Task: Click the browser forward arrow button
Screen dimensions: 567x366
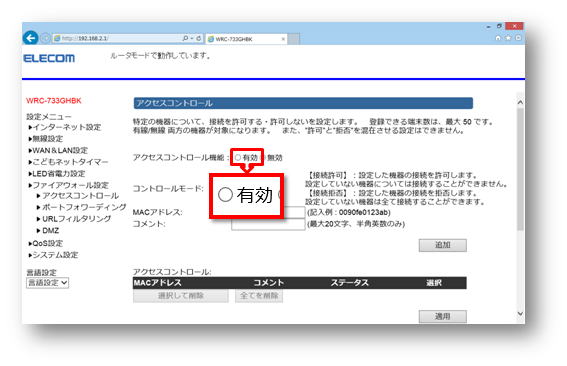Action: (45, 38)
